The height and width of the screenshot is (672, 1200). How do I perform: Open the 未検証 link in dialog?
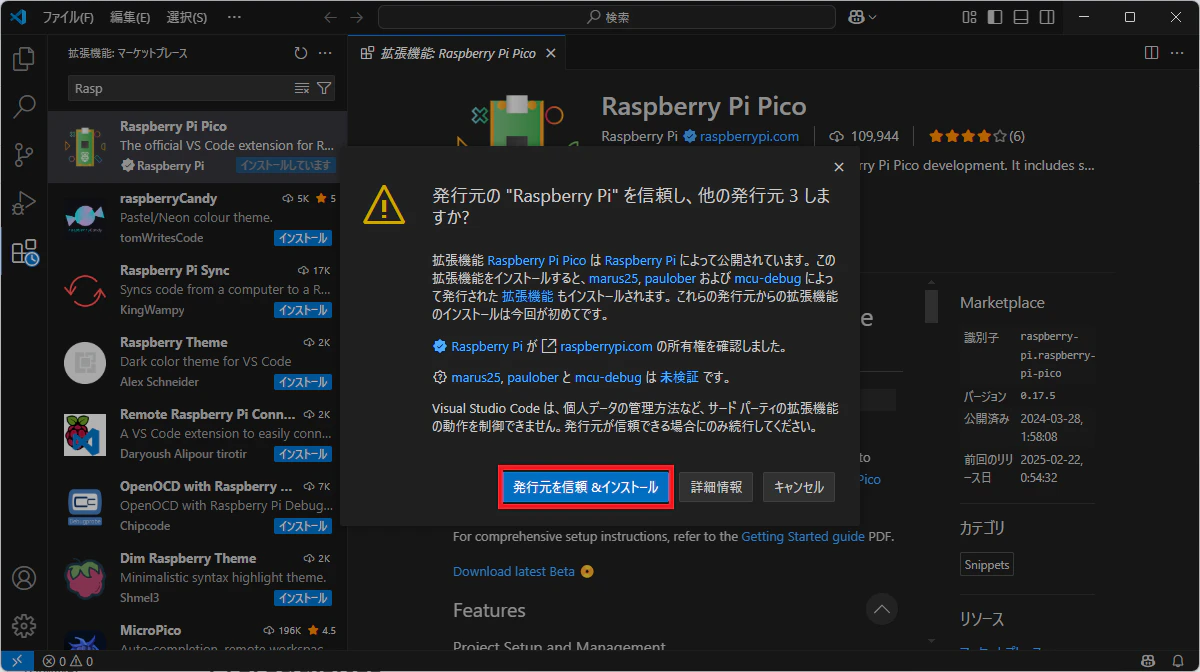pos(679,378)
